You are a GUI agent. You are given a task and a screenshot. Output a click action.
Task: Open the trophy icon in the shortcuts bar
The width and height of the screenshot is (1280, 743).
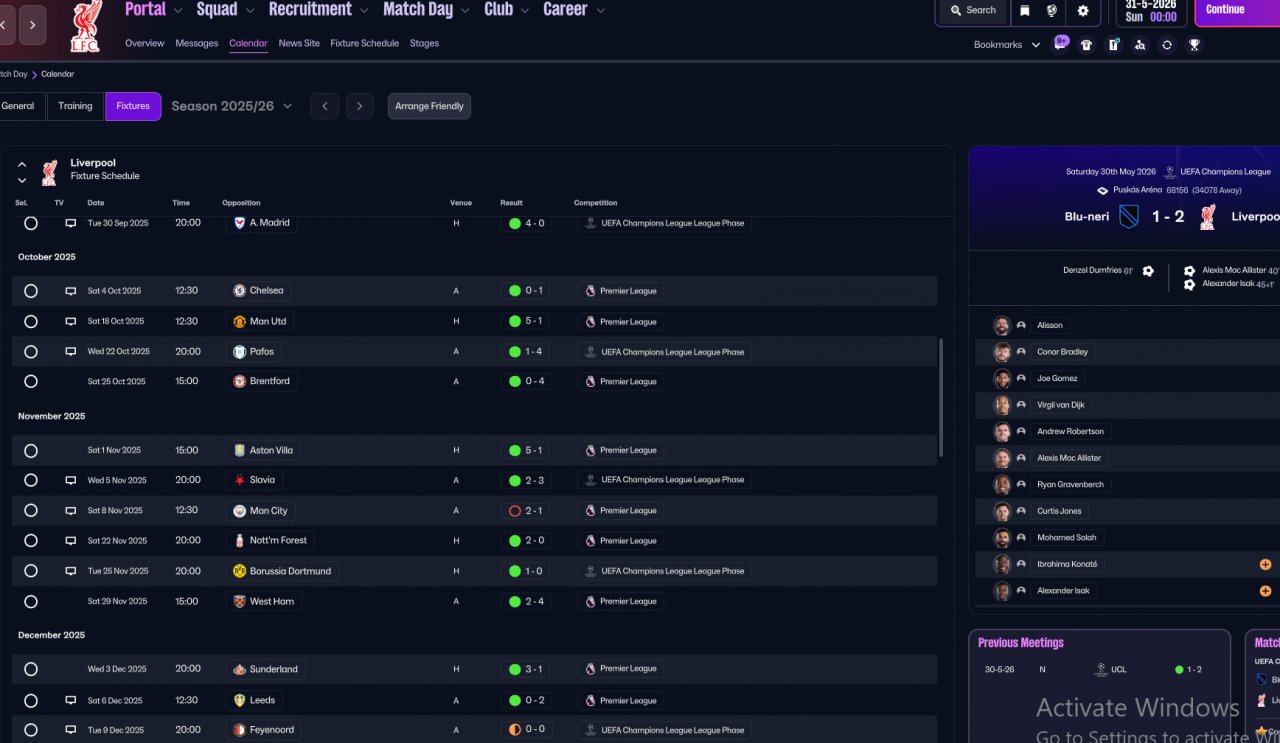tap(1194, 45)
